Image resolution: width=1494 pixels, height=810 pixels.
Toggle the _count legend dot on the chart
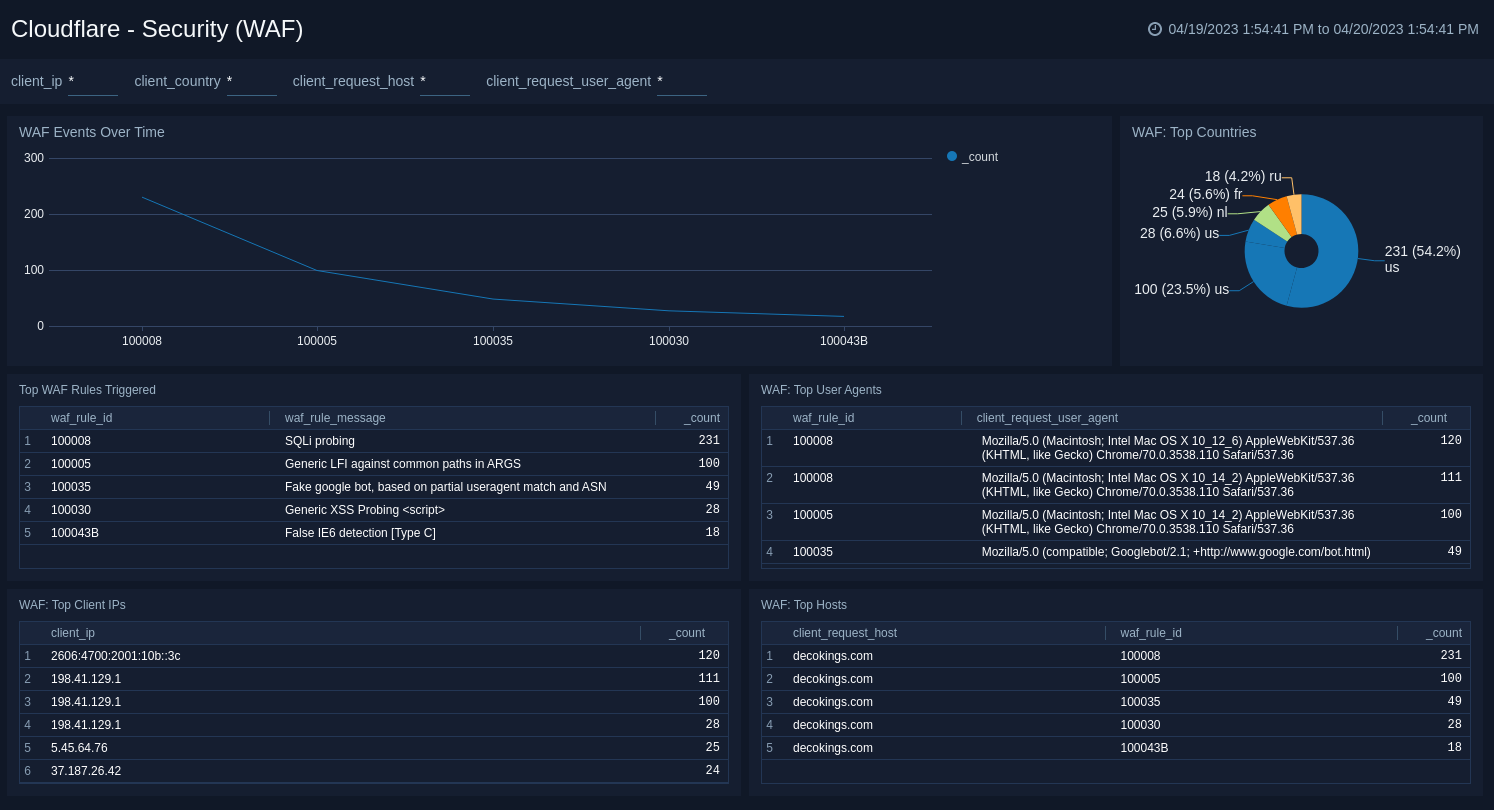tap(950, 156)
